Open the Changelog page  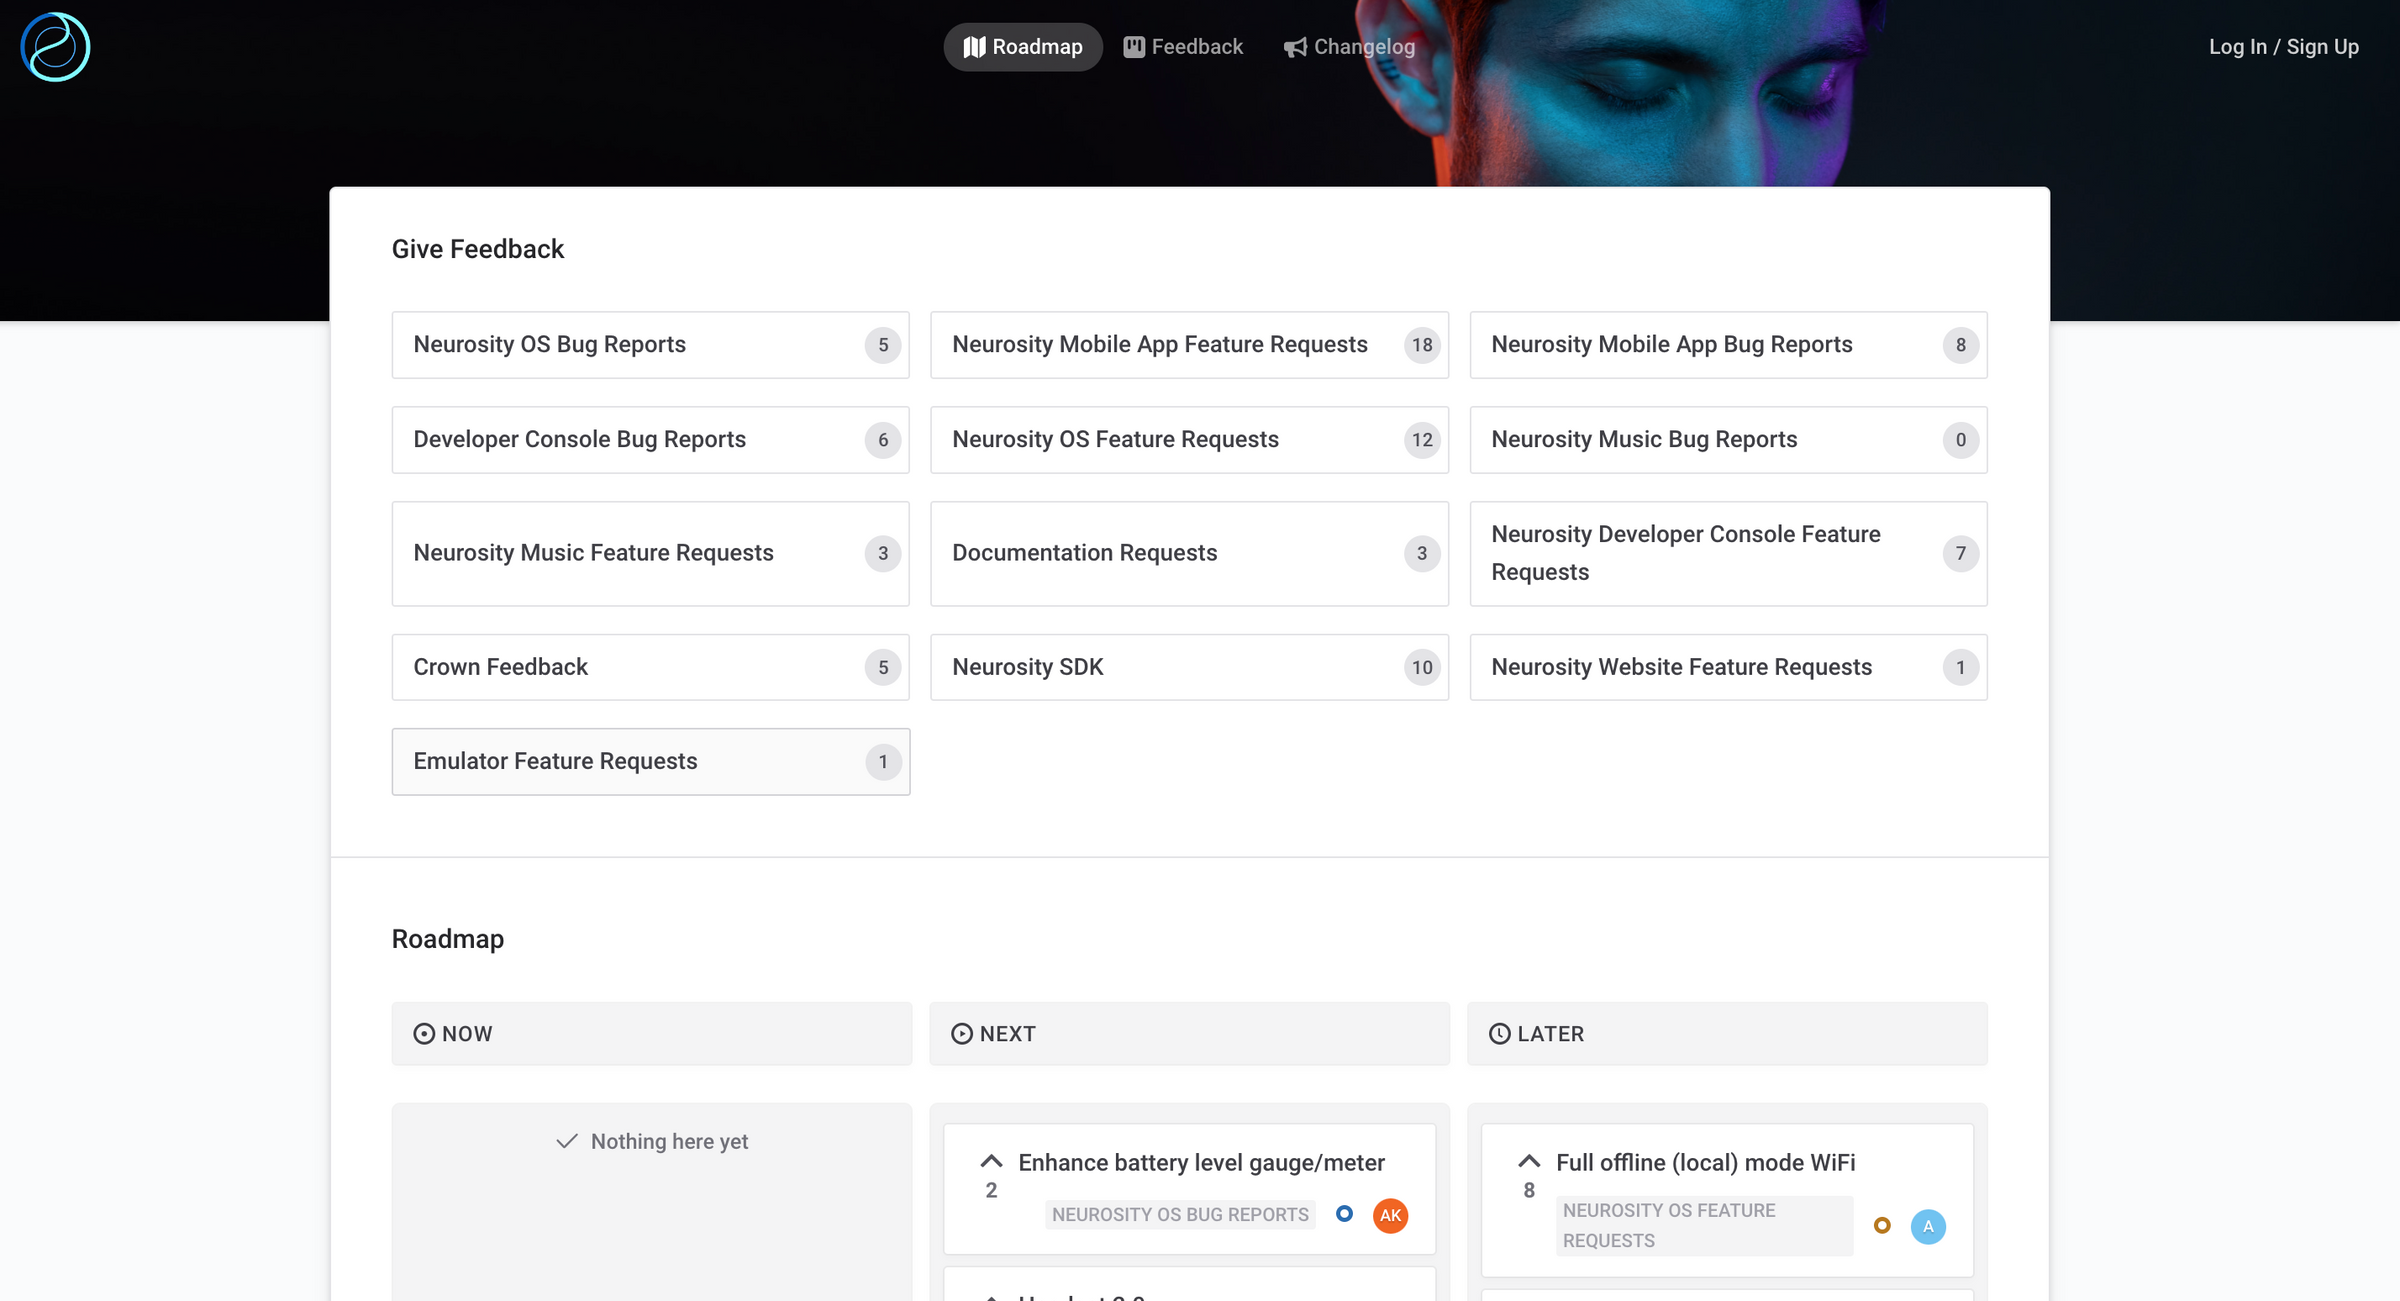coord(1349,47)
